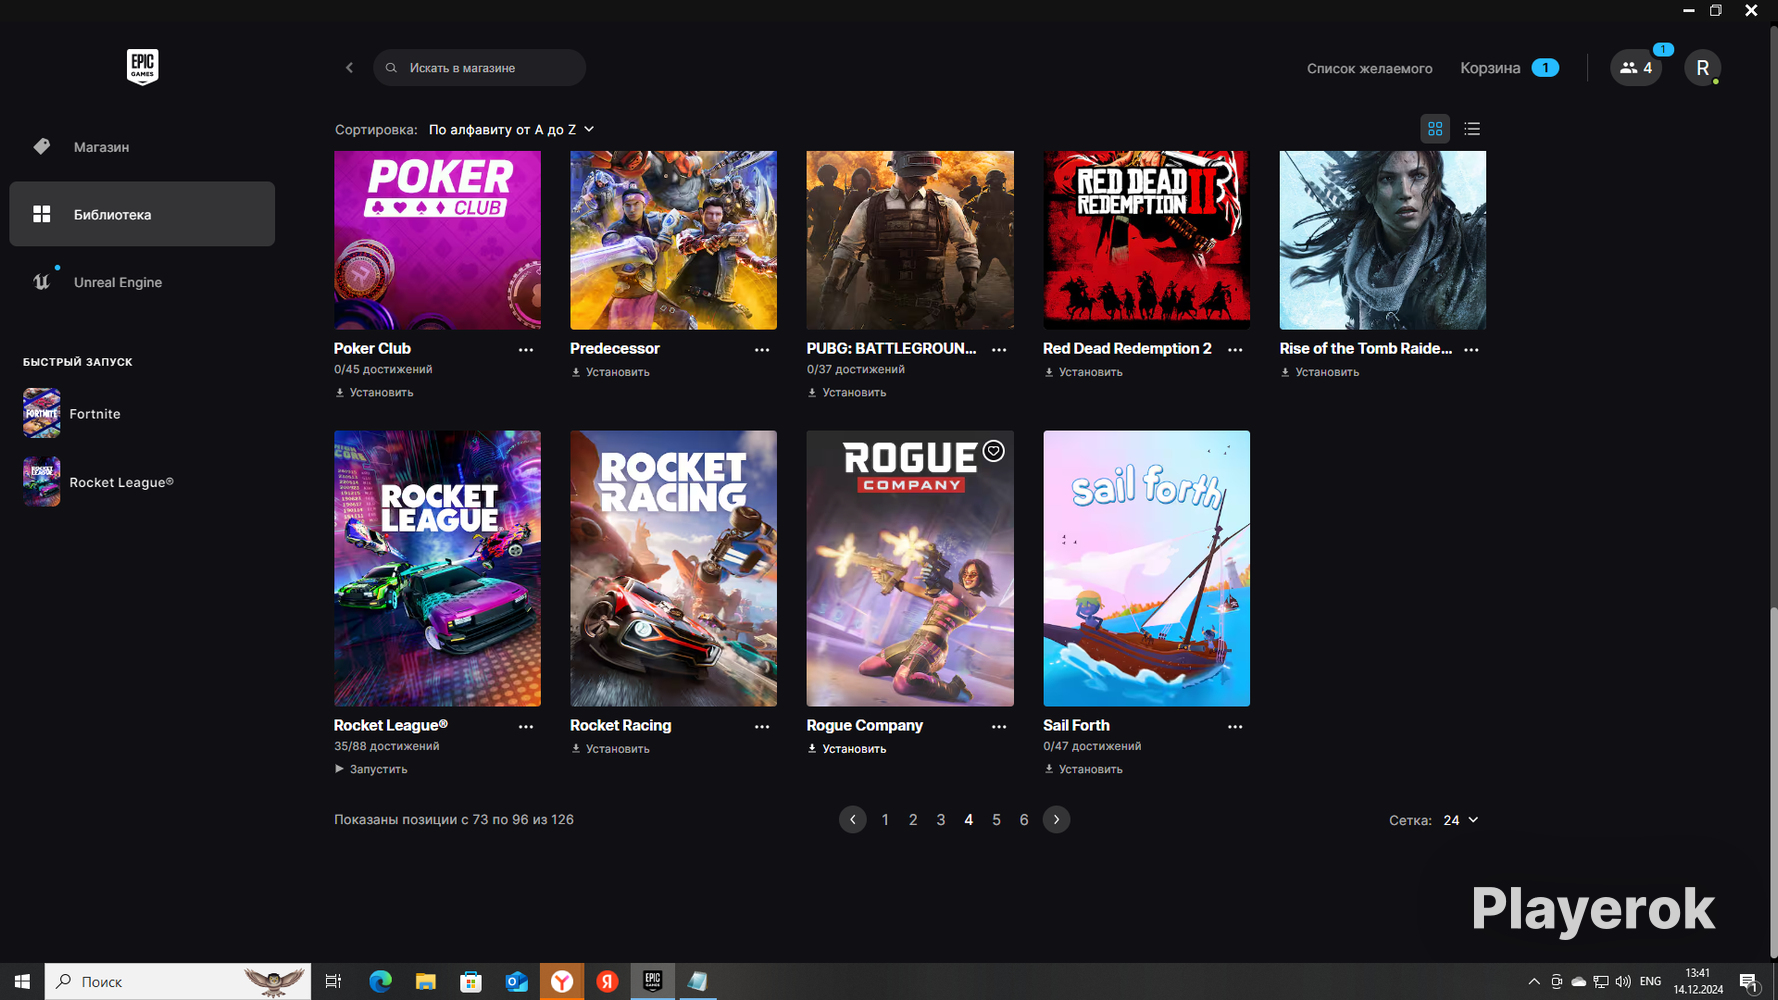Image resolution: width=1778 pixels, height=1000 pixels.
Task: Open Red Dead Redemption 2 options menu
Action: (x=1235, y=350)
